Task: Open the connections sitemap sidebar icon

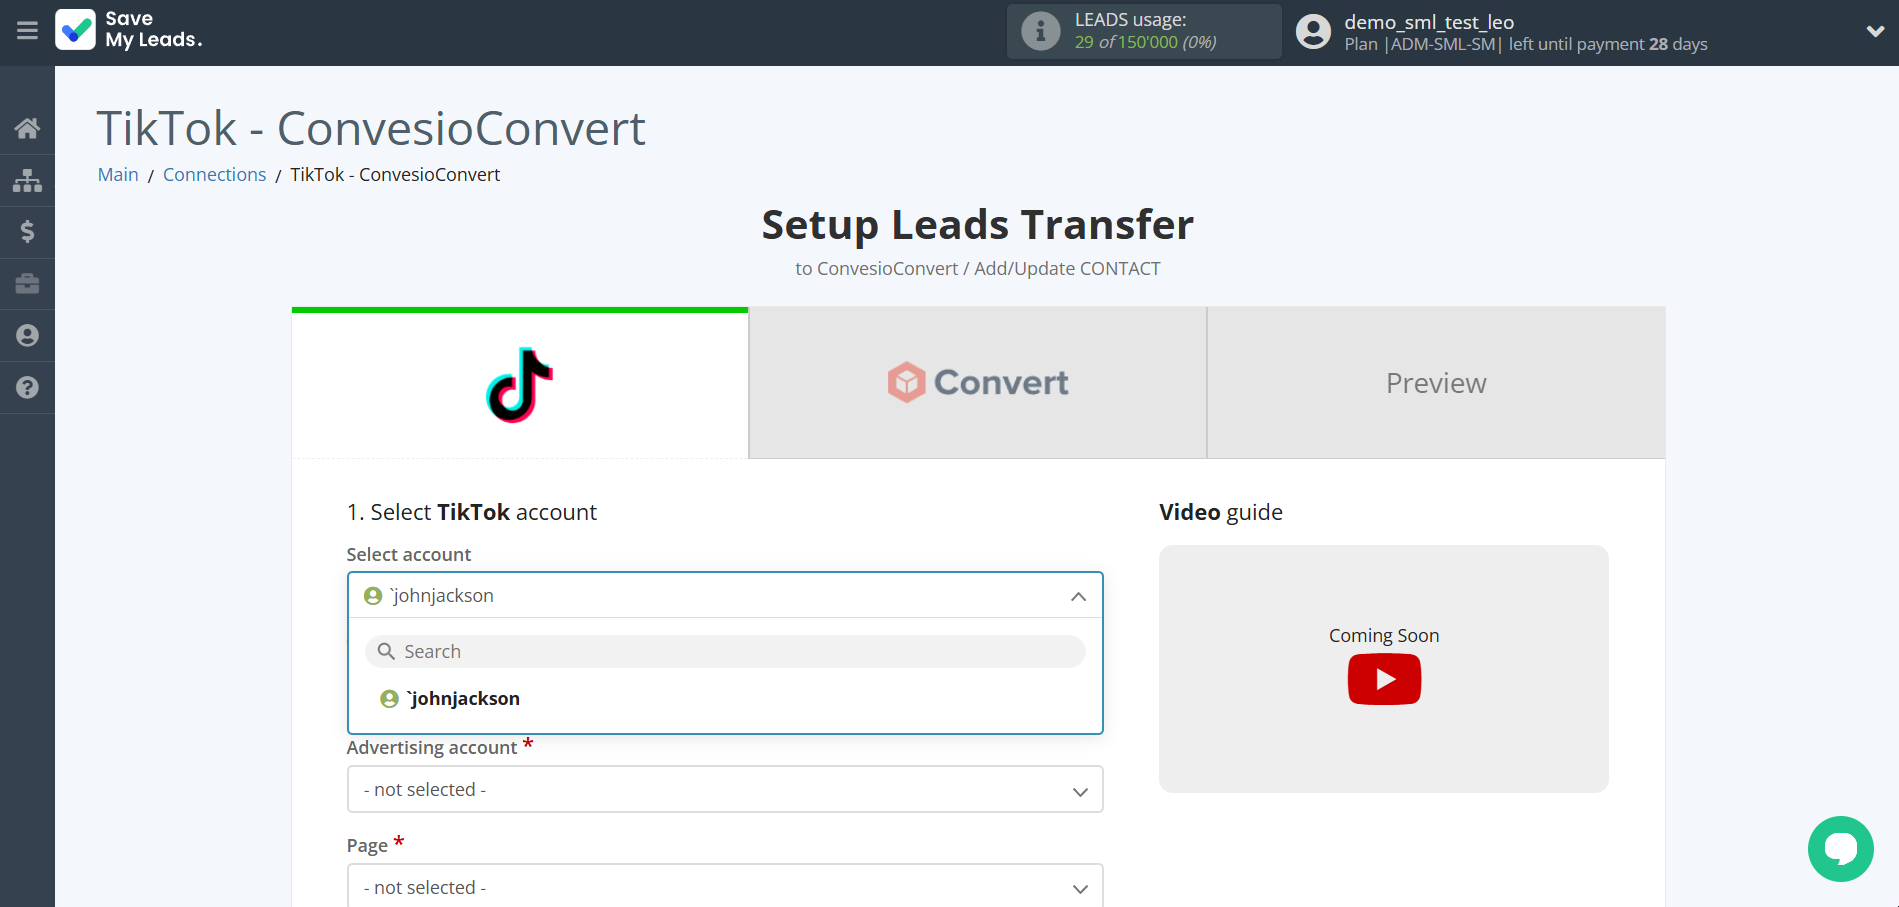Action: click(27, 180)
